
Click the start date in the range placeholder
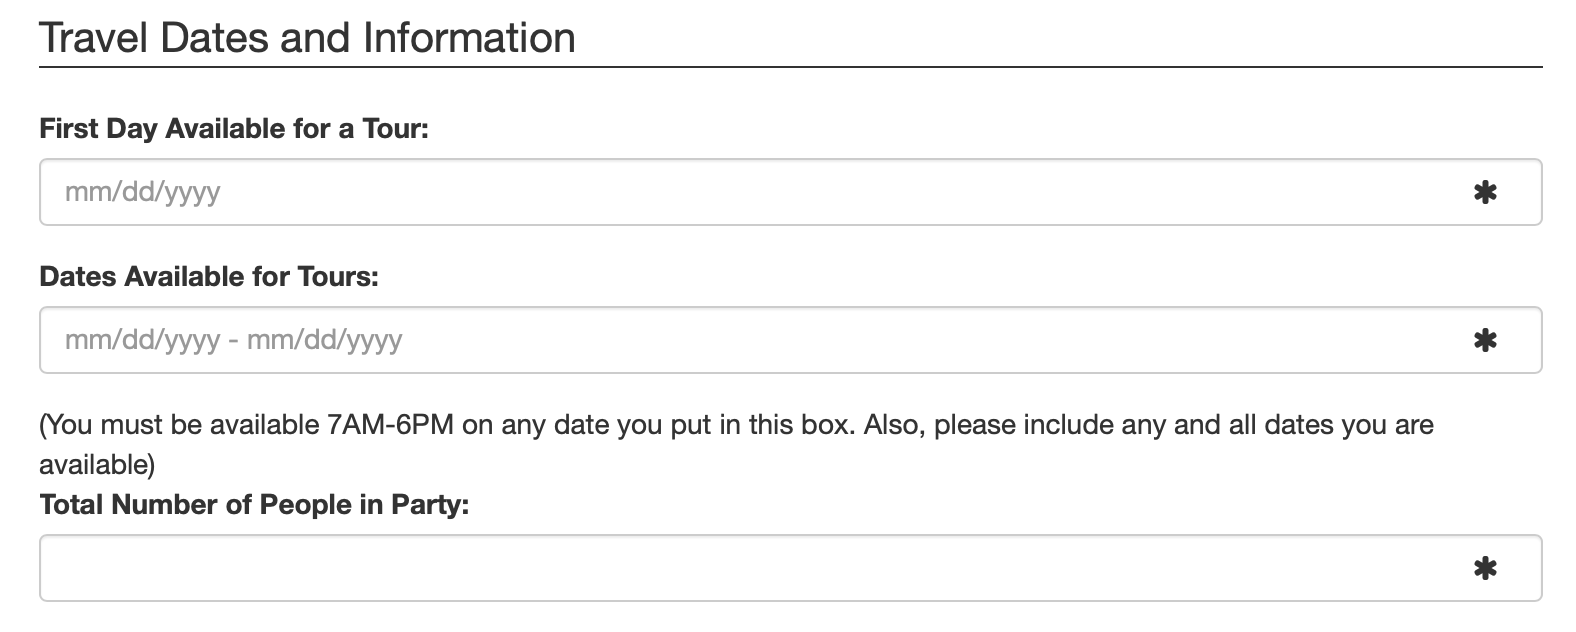click(142, 340)
